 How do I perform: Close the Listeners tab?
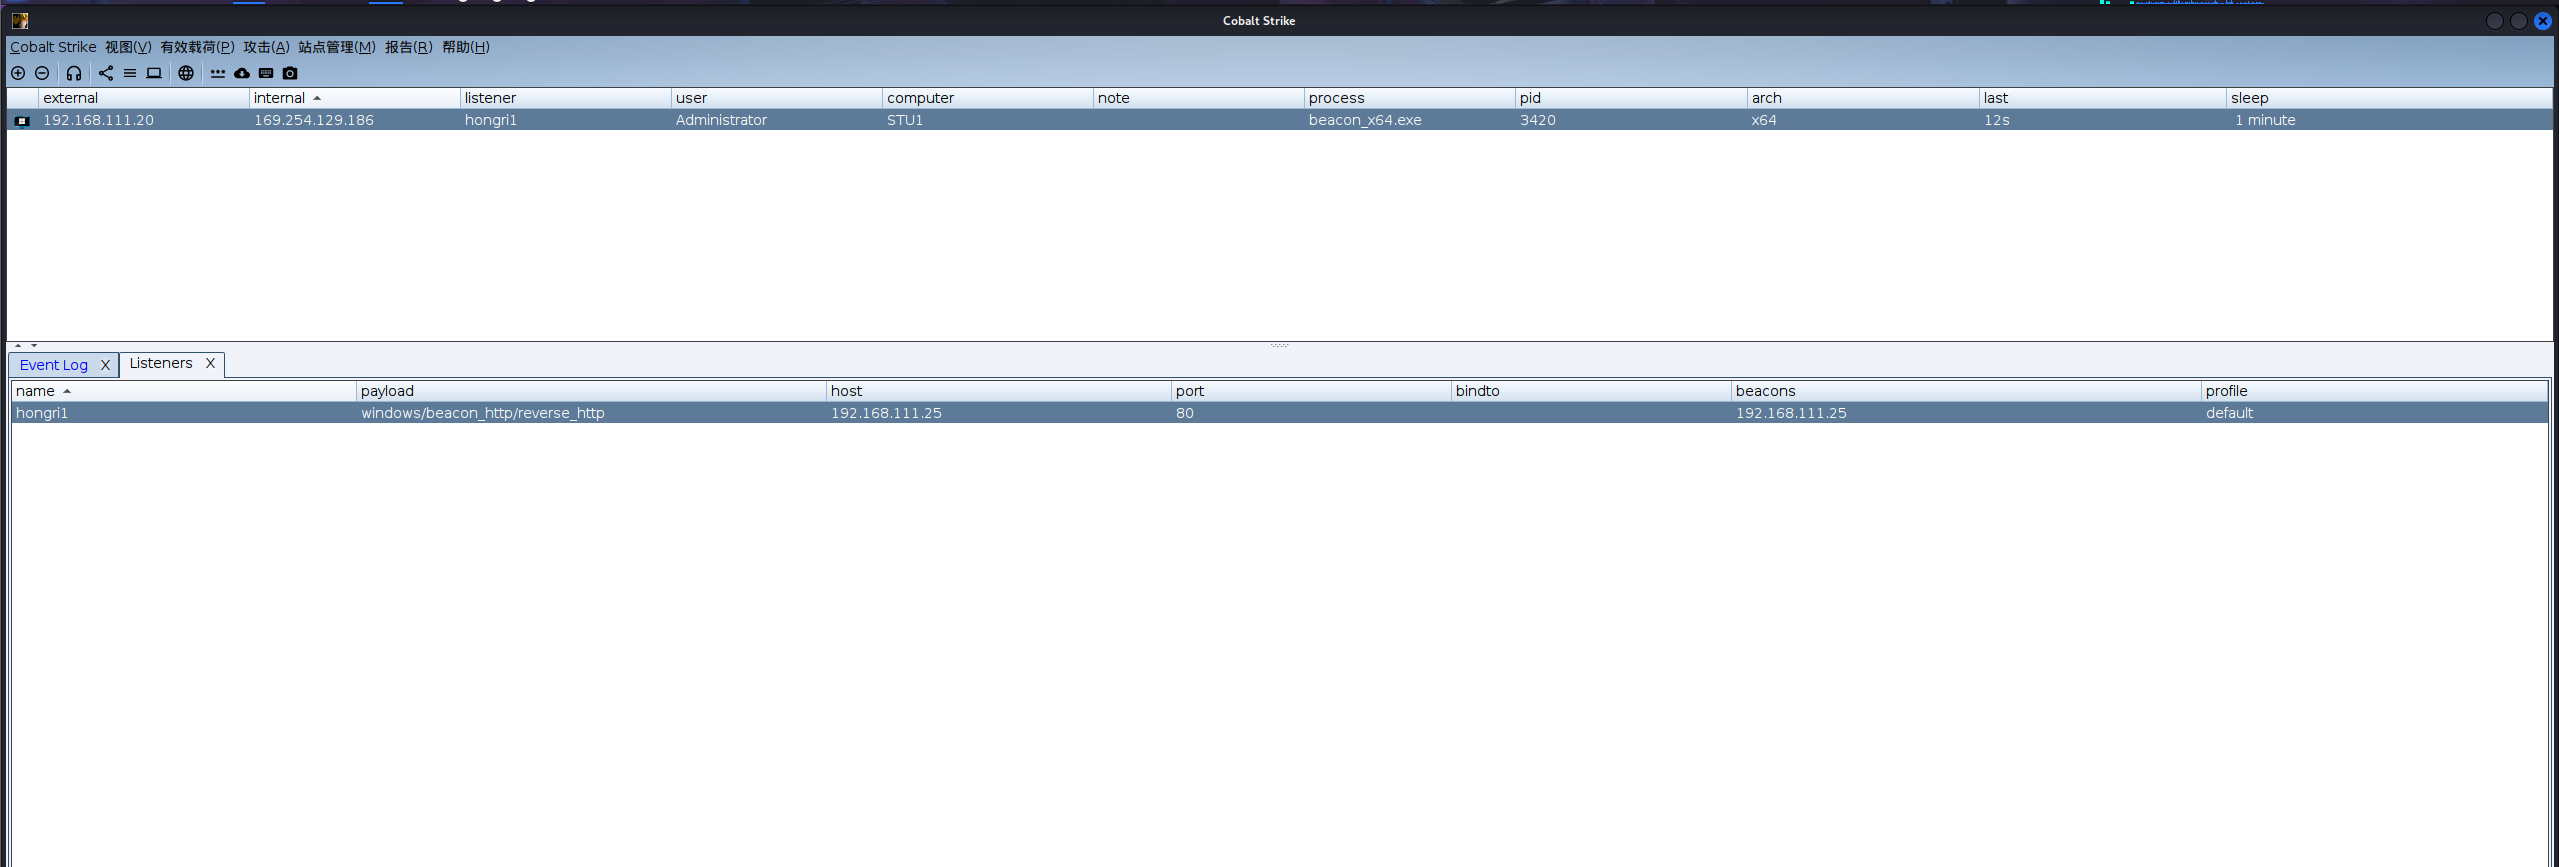(210, 363)
